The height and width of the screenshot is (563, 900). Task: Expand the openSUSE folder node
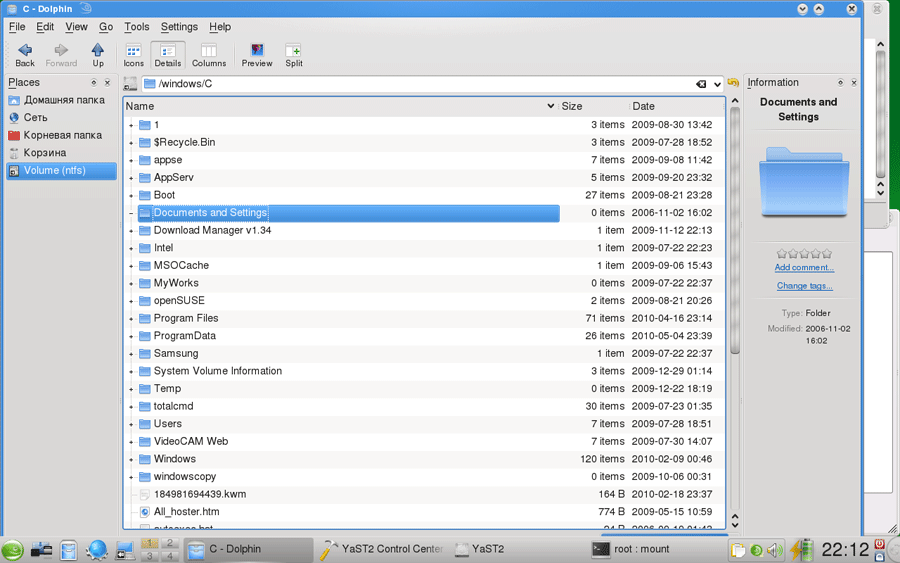[x=131, y=301]
